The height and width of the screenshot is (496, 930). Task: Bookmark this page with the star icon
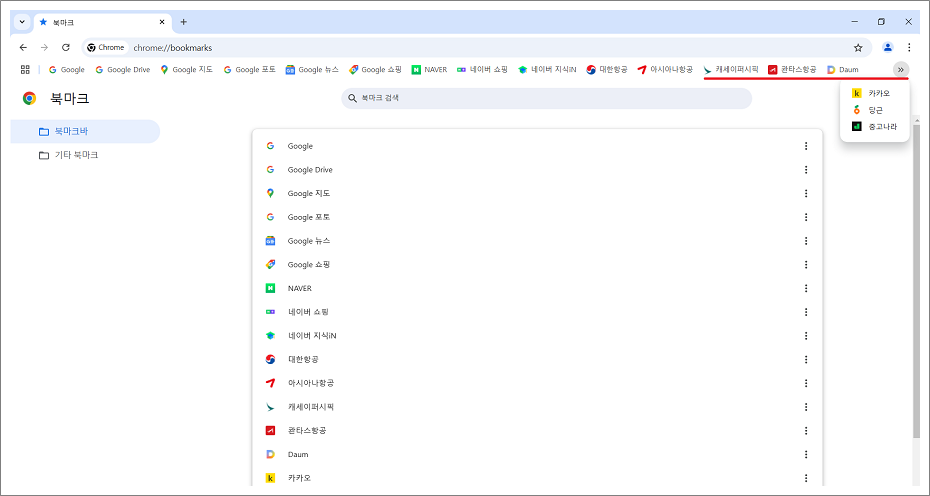(x=858, y=47)
